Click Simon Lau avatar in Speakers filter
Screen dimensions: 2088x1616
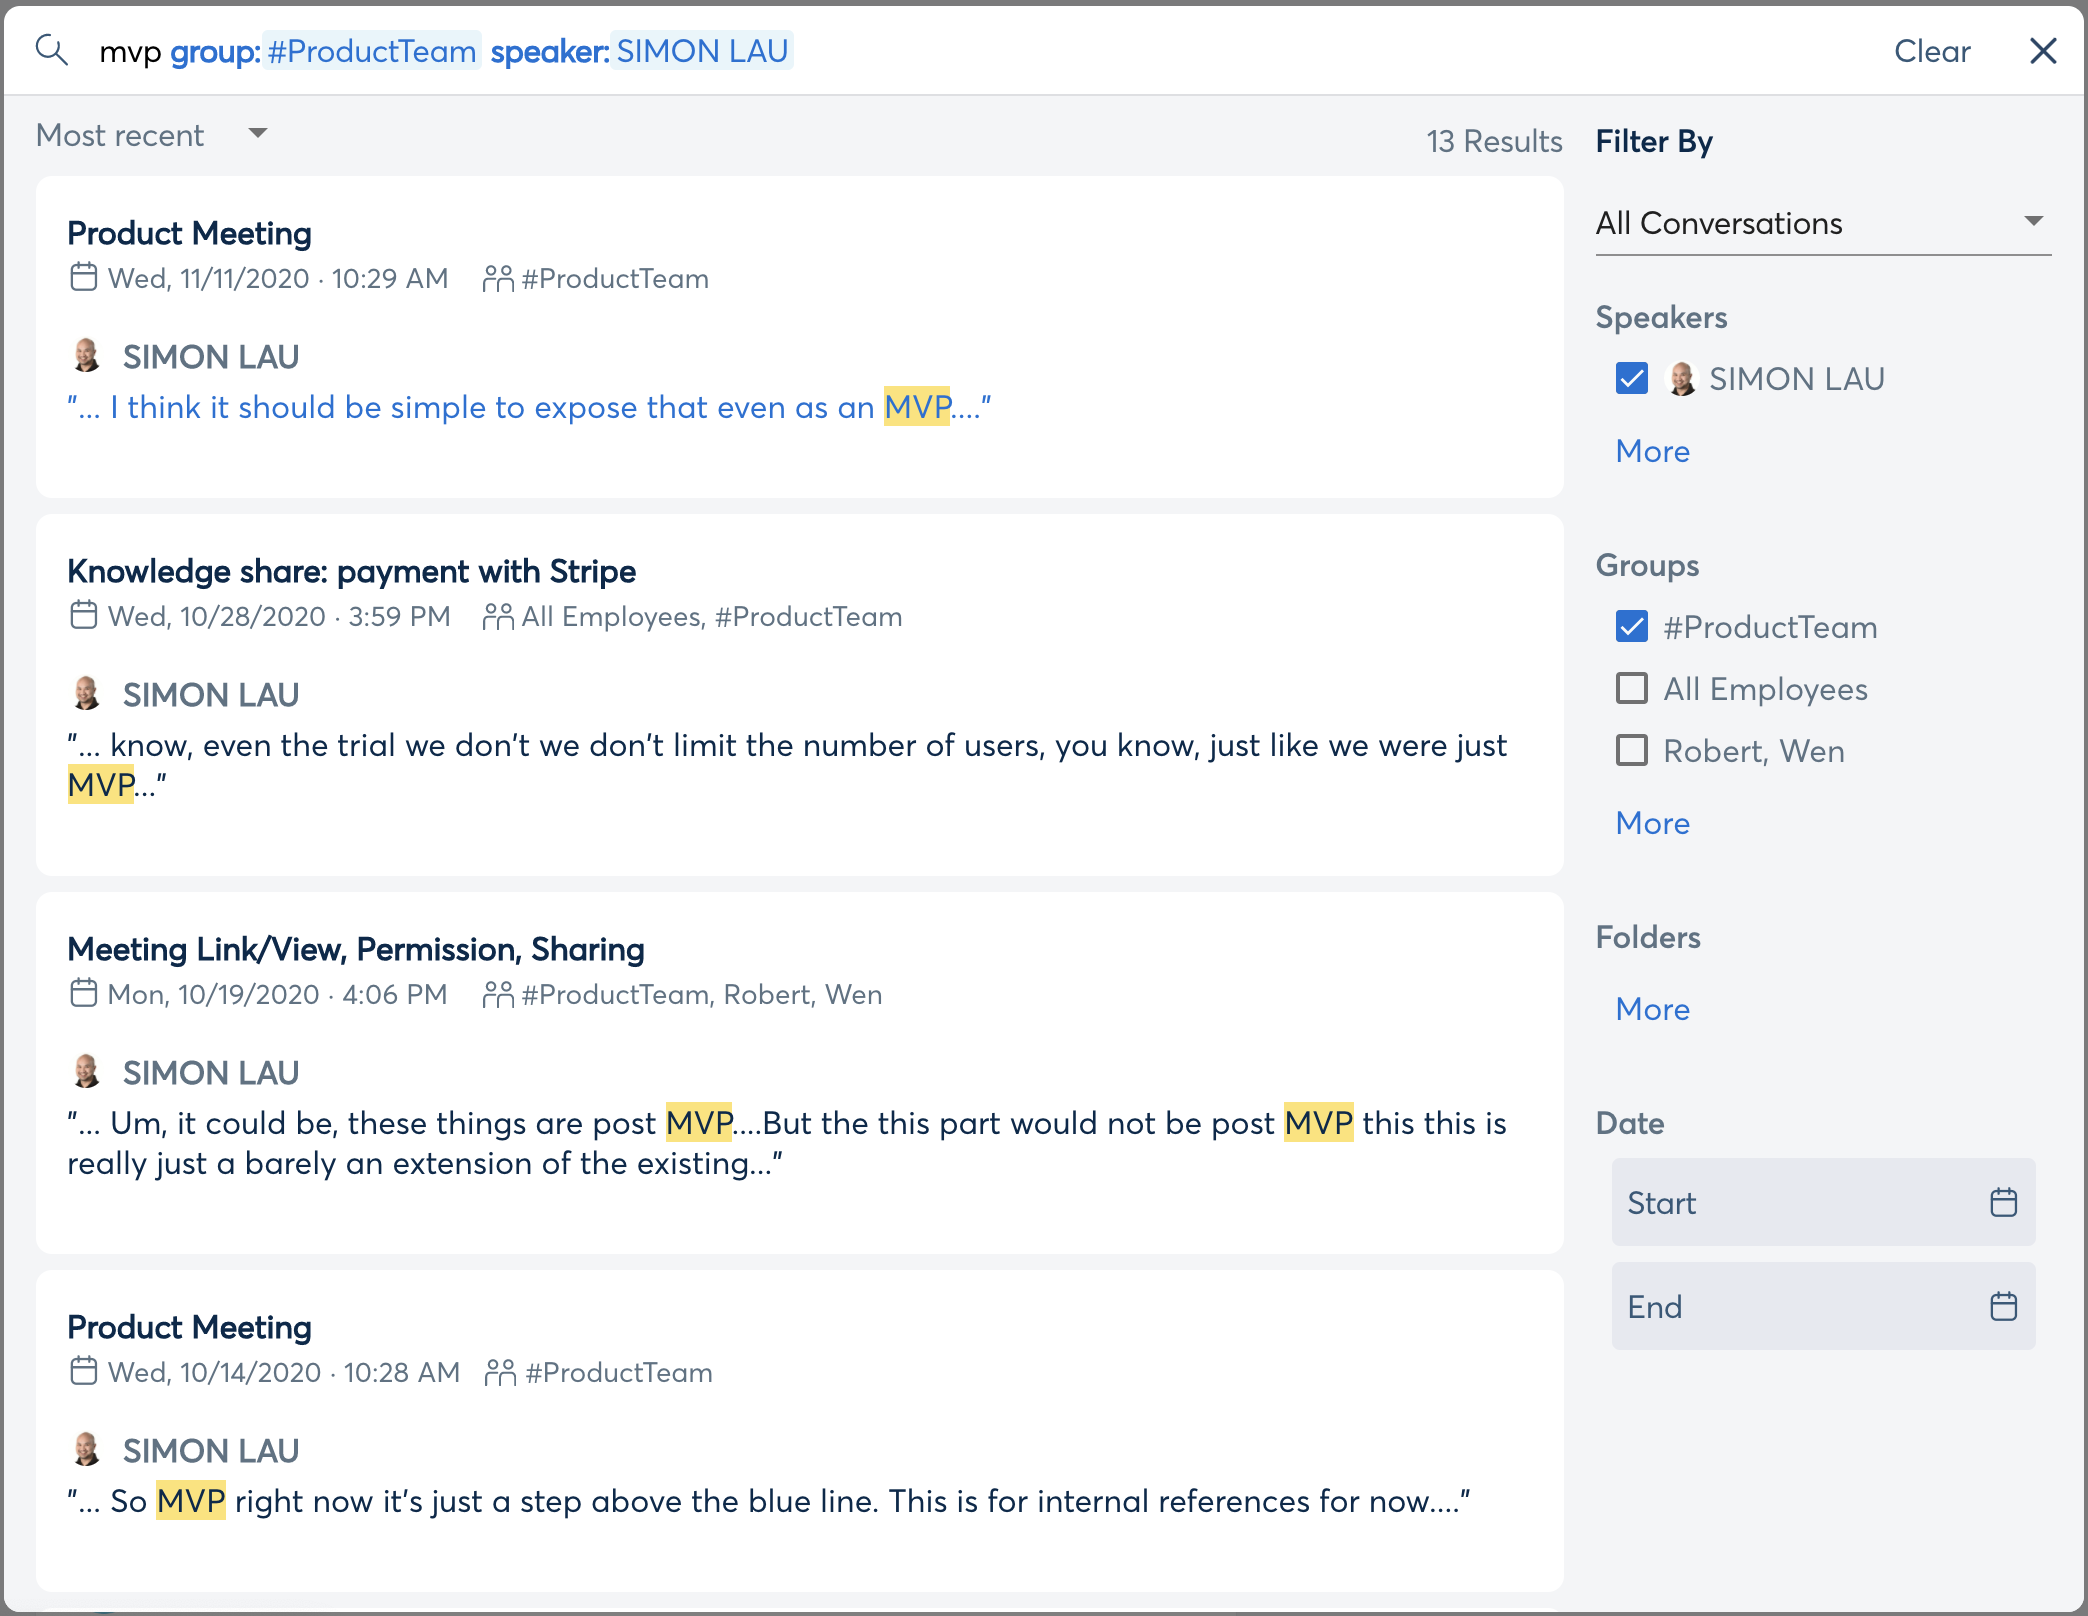(x=1682, y=379)
